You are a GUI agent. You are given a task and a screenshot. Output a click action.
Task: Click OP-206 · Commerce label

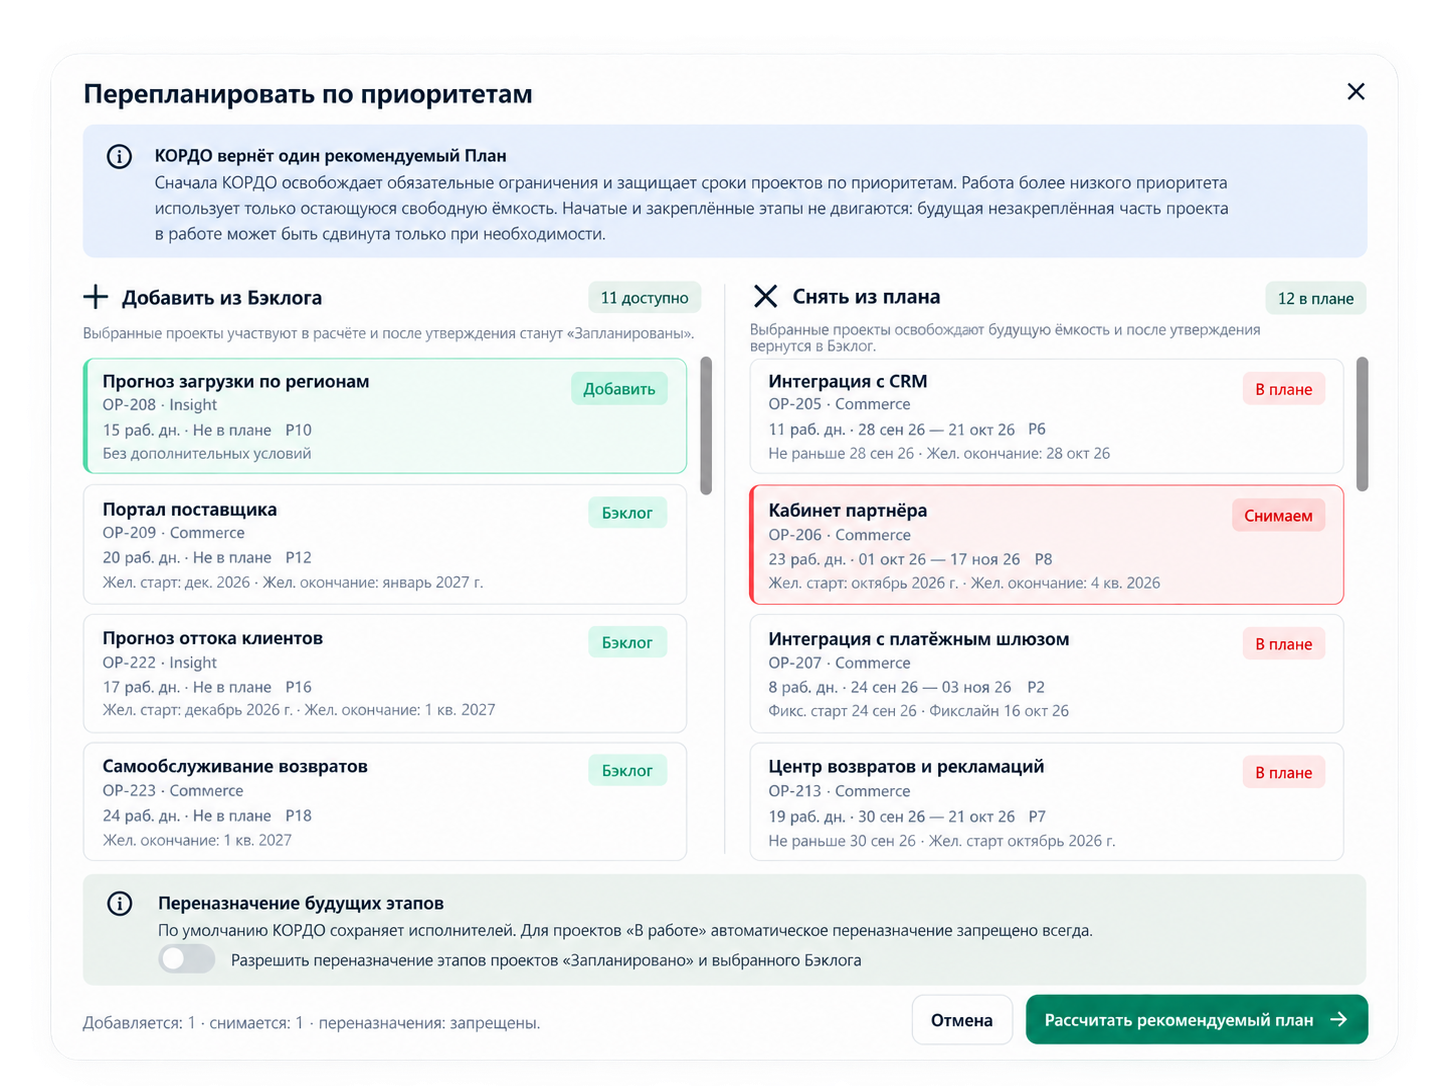coord(839,535)
